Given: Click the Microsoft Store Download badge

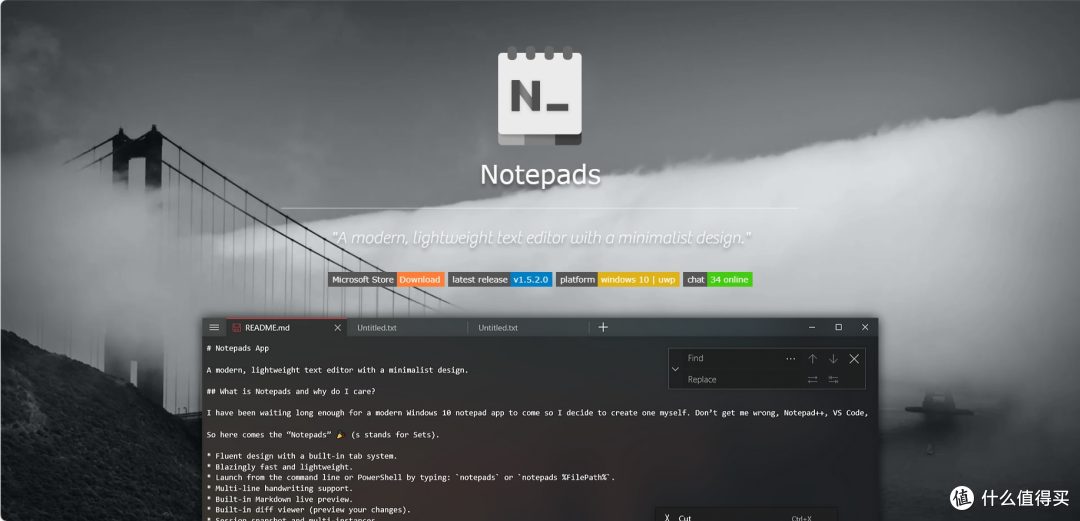Looking at the screenshot, I should point(386,280).
